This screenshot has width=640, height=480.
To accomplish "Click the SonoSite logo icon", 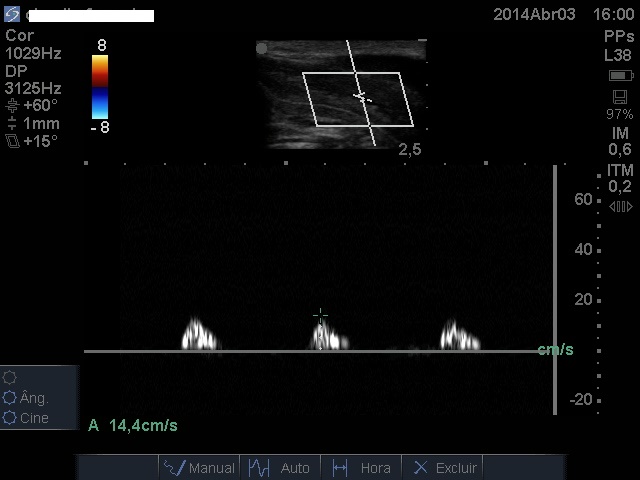I will [12, 14].
